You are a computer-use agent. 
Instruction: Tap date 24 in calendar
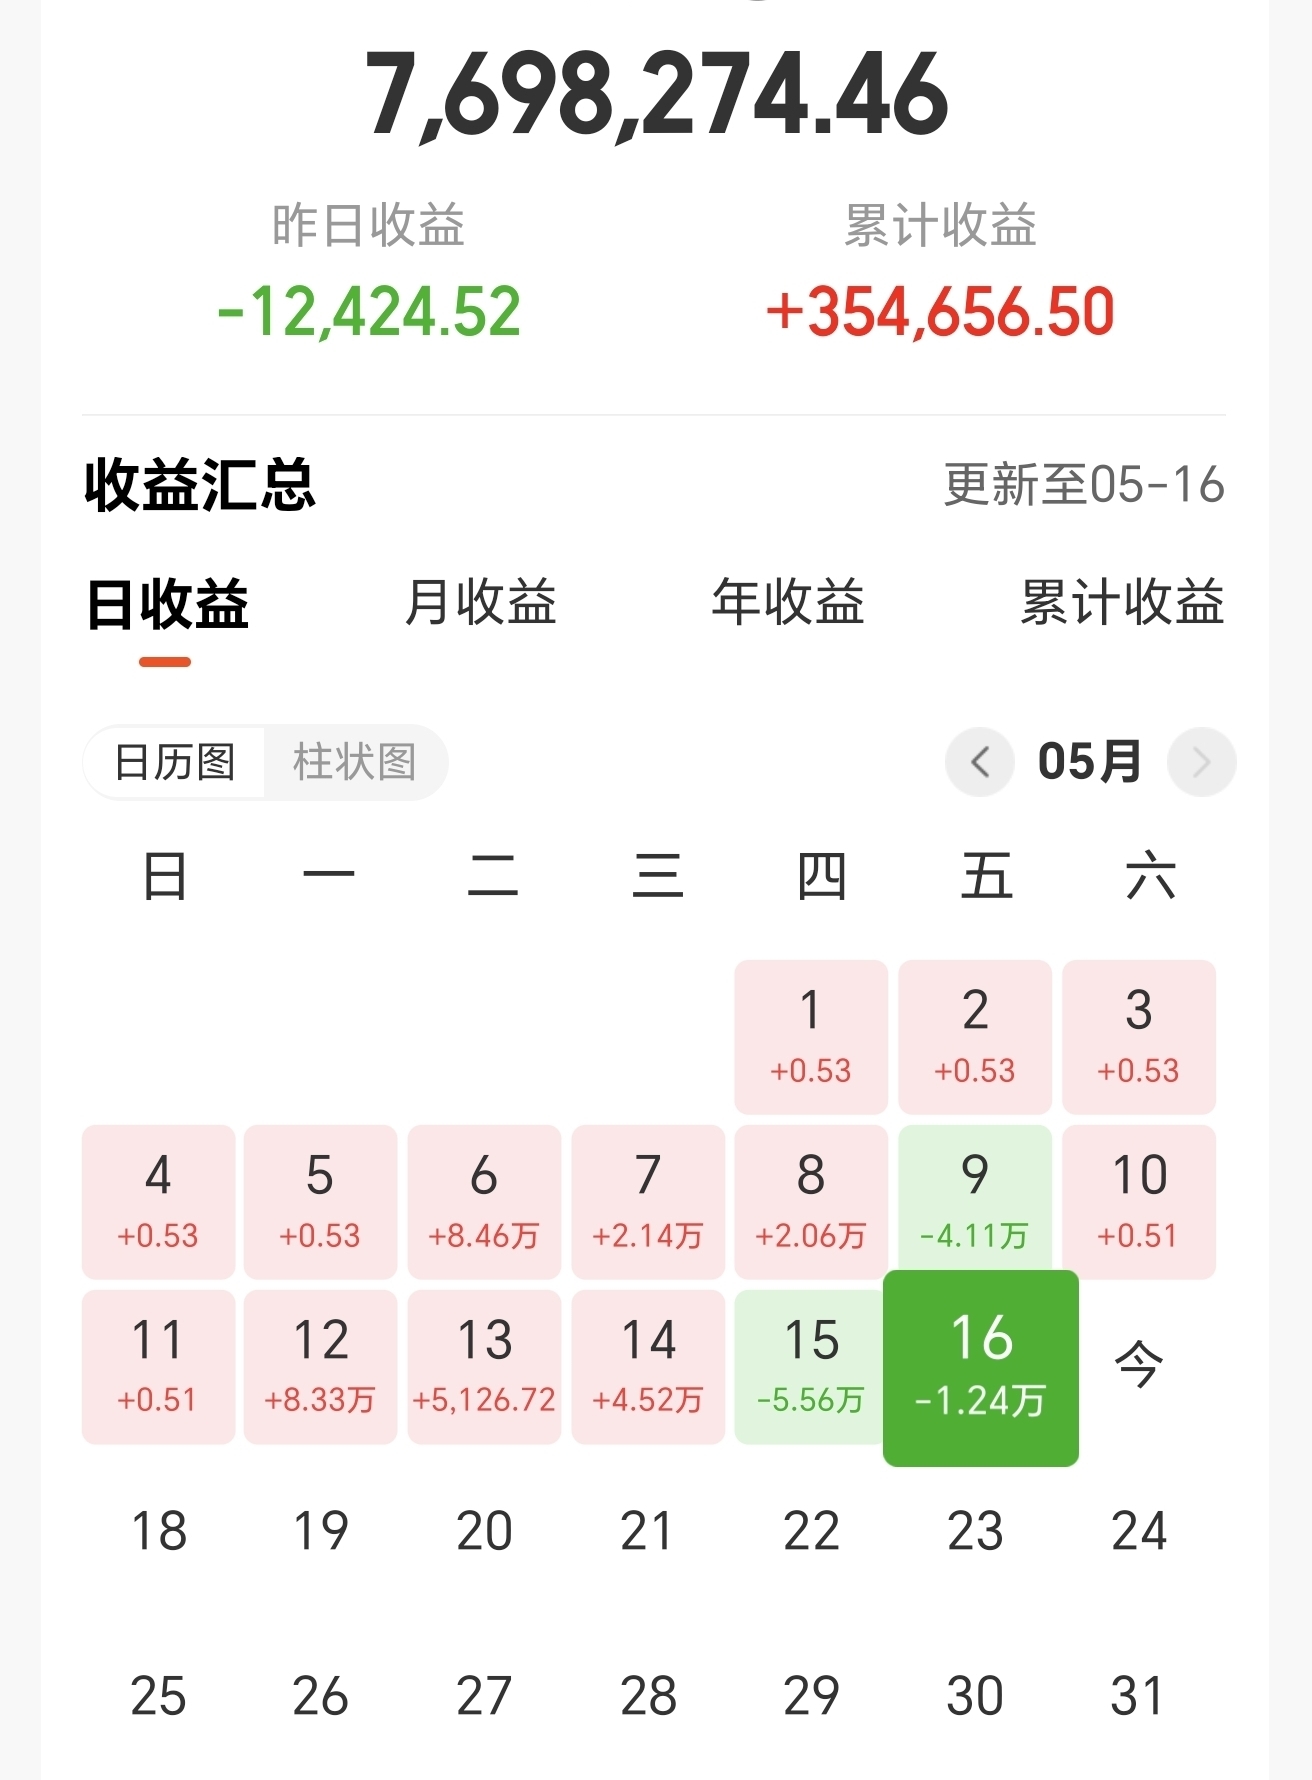pos(1139,1531)
